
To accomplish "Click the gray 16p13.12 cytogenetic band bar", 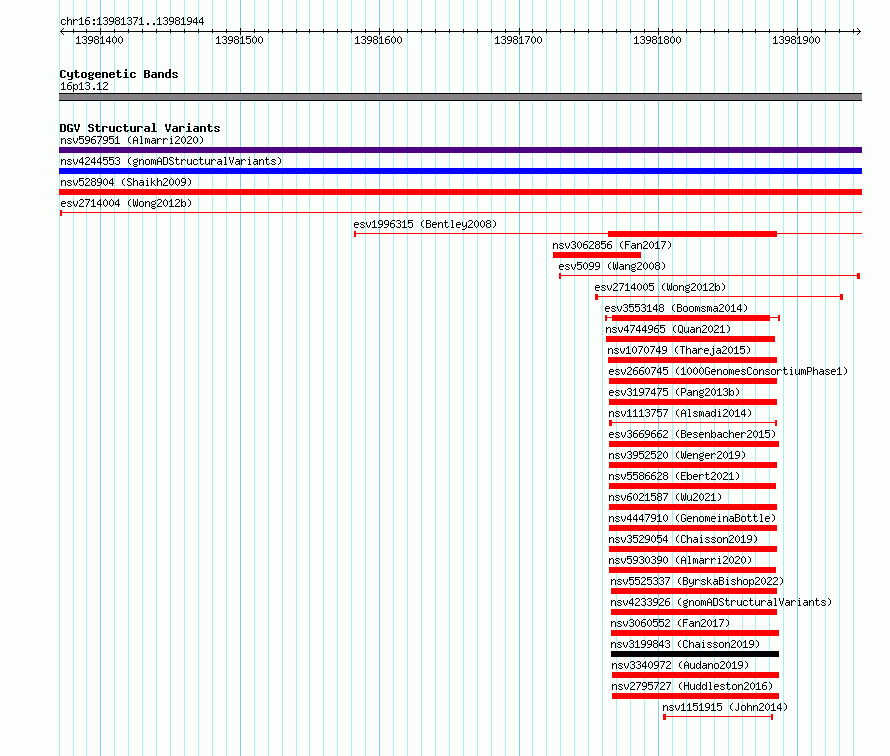I will click(460, 97).
